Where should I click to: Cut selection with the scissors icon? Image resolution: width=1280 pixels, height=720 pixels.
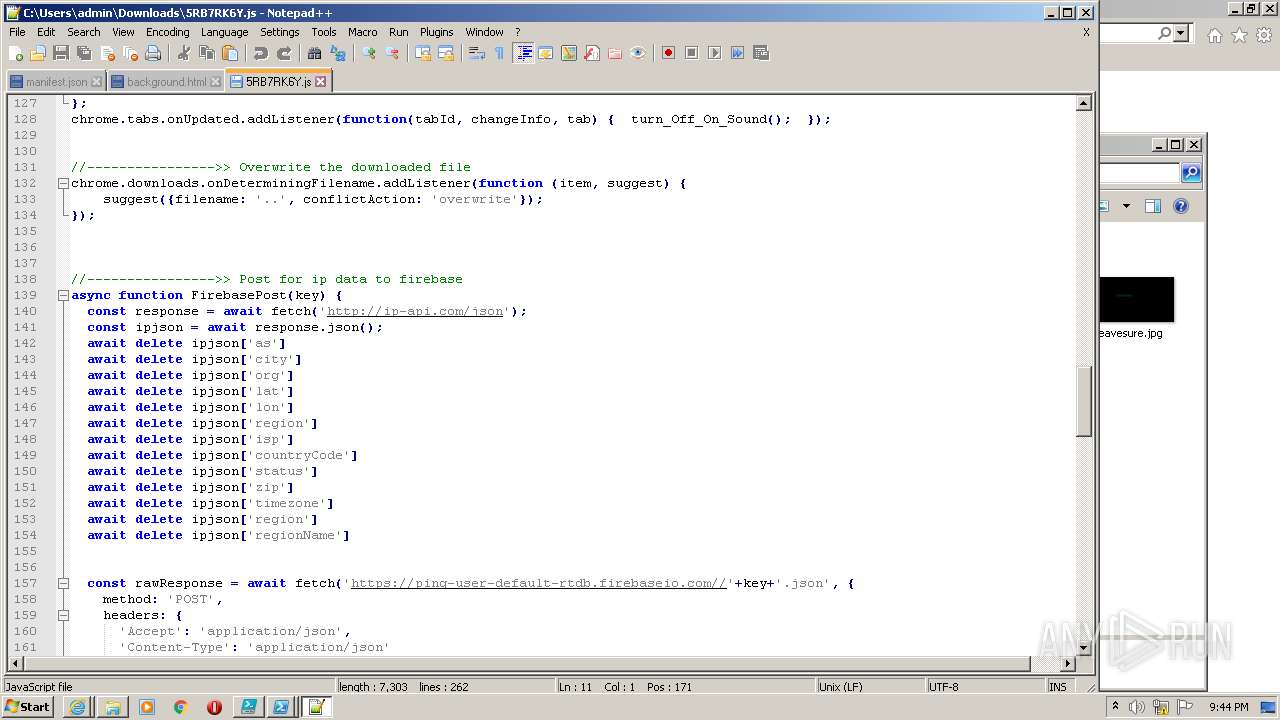coord(184,53)
